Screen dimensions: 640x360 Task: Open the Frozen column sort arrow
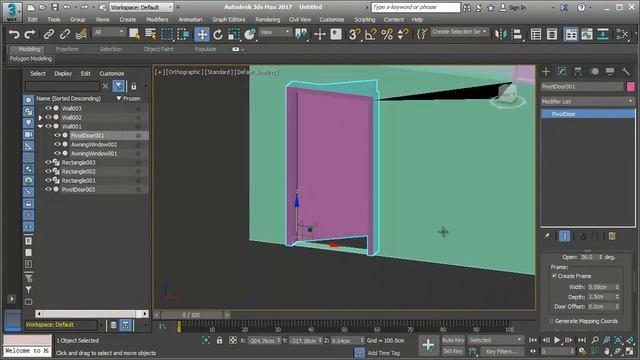(119, 98)
